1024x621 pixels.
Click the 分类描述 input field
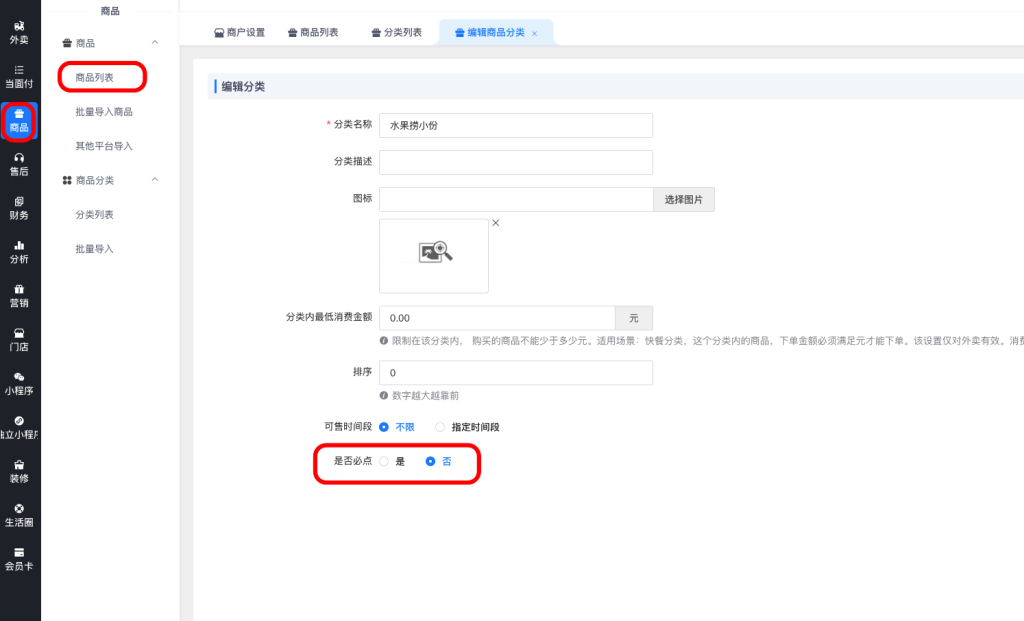click(515, 162)
